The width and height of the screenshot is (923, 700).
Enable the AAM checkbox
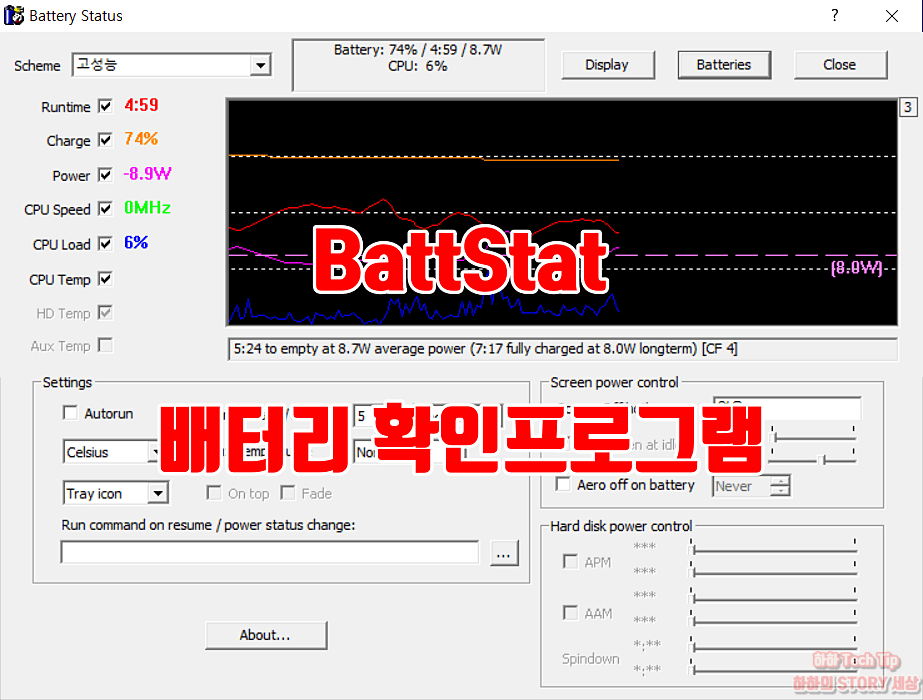point(570,613)
